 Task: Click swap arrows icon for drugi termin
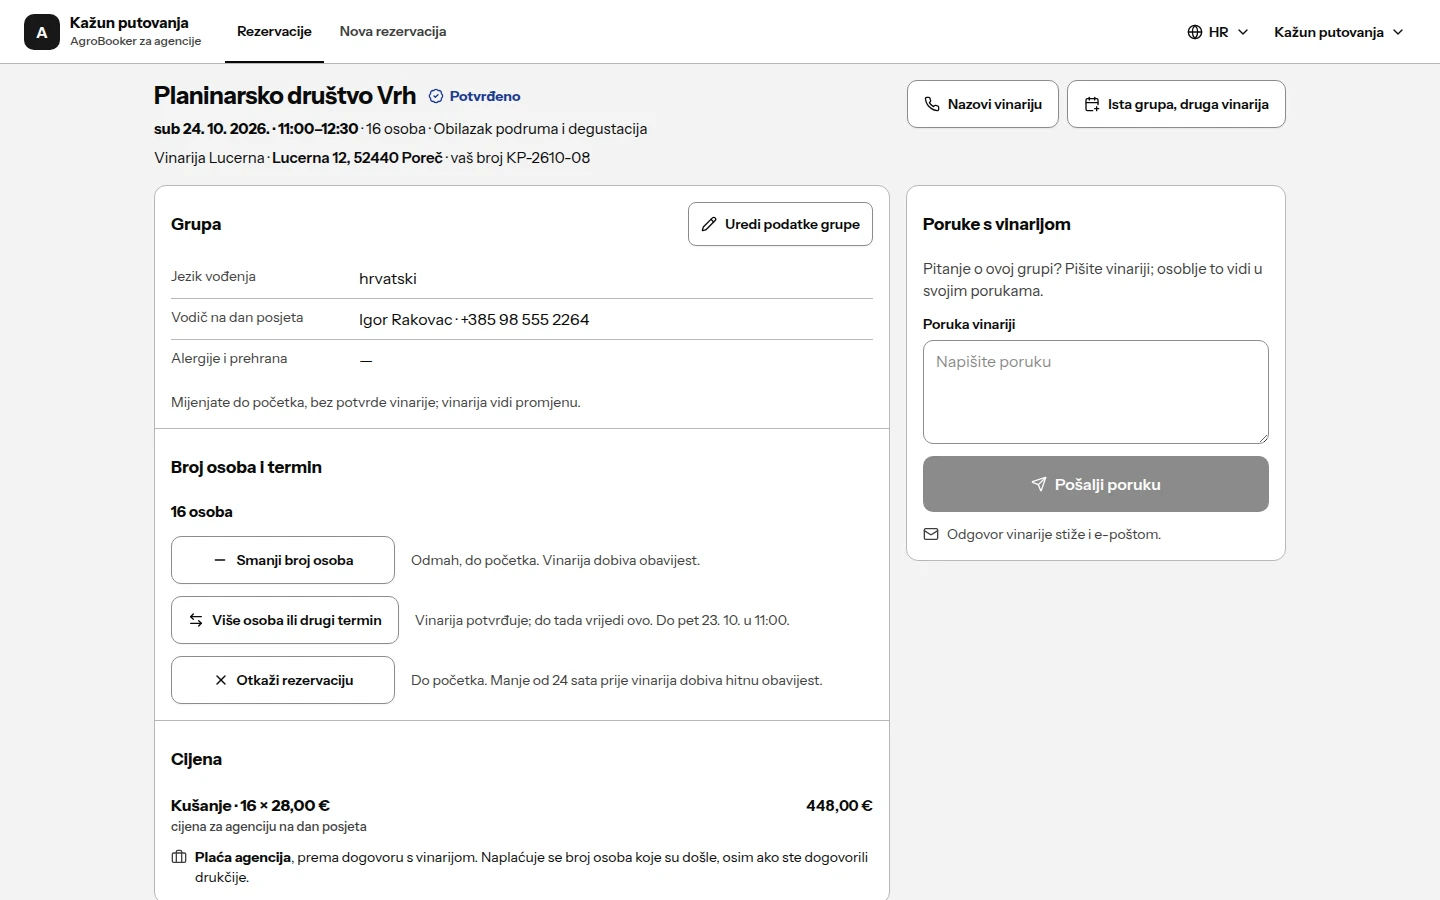point(196,620)
